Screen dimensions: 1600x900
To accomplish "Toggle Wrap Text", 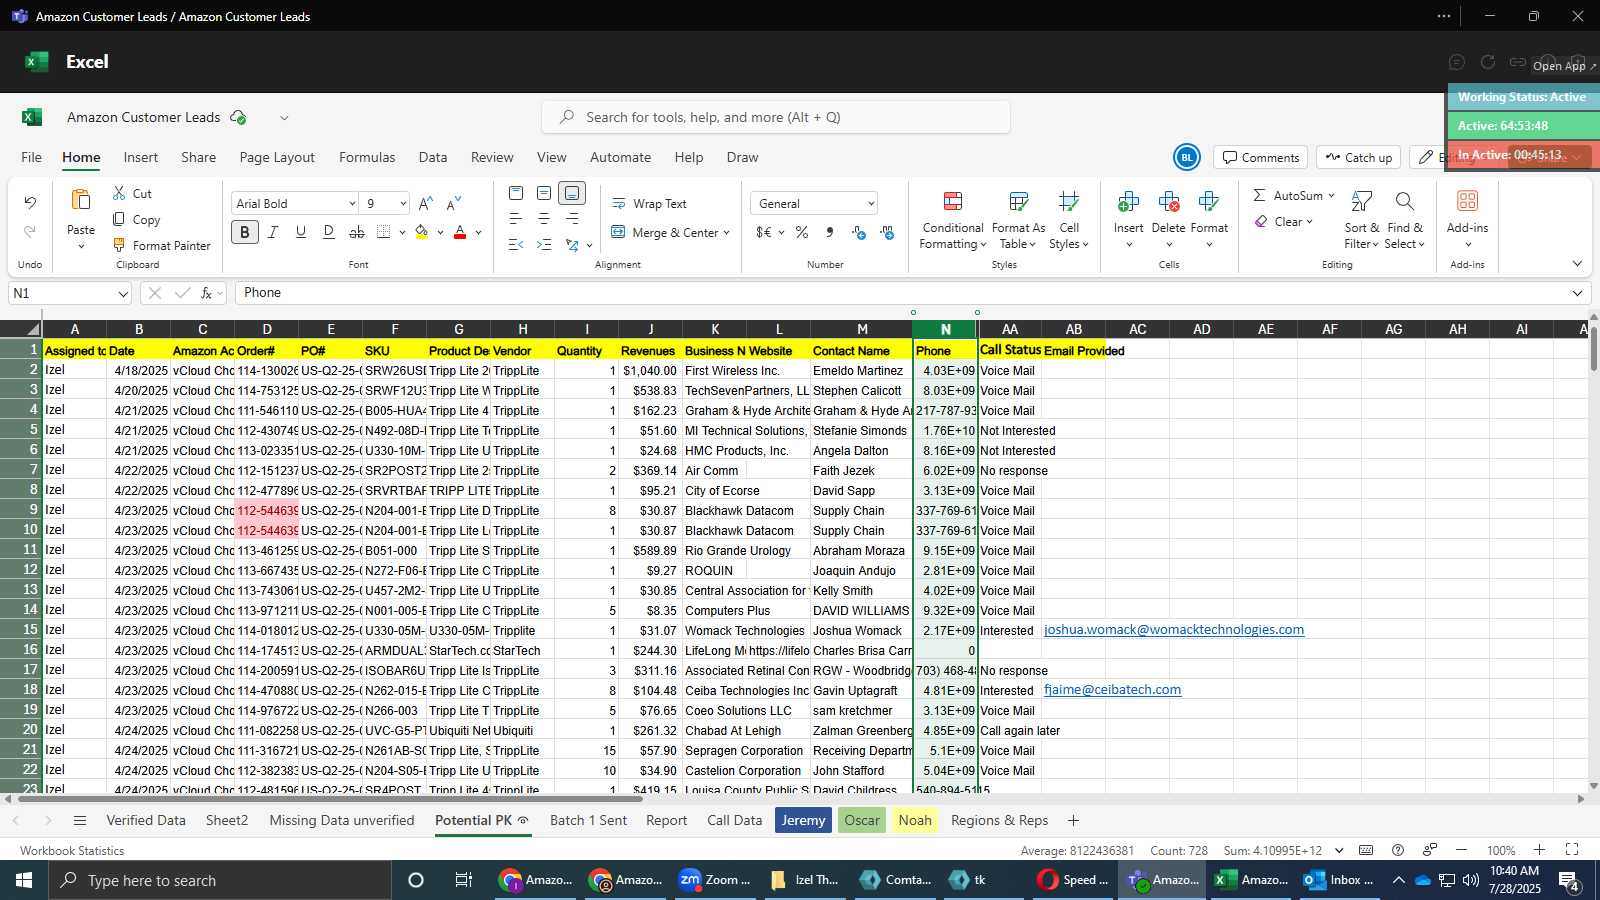I will 649,203.
